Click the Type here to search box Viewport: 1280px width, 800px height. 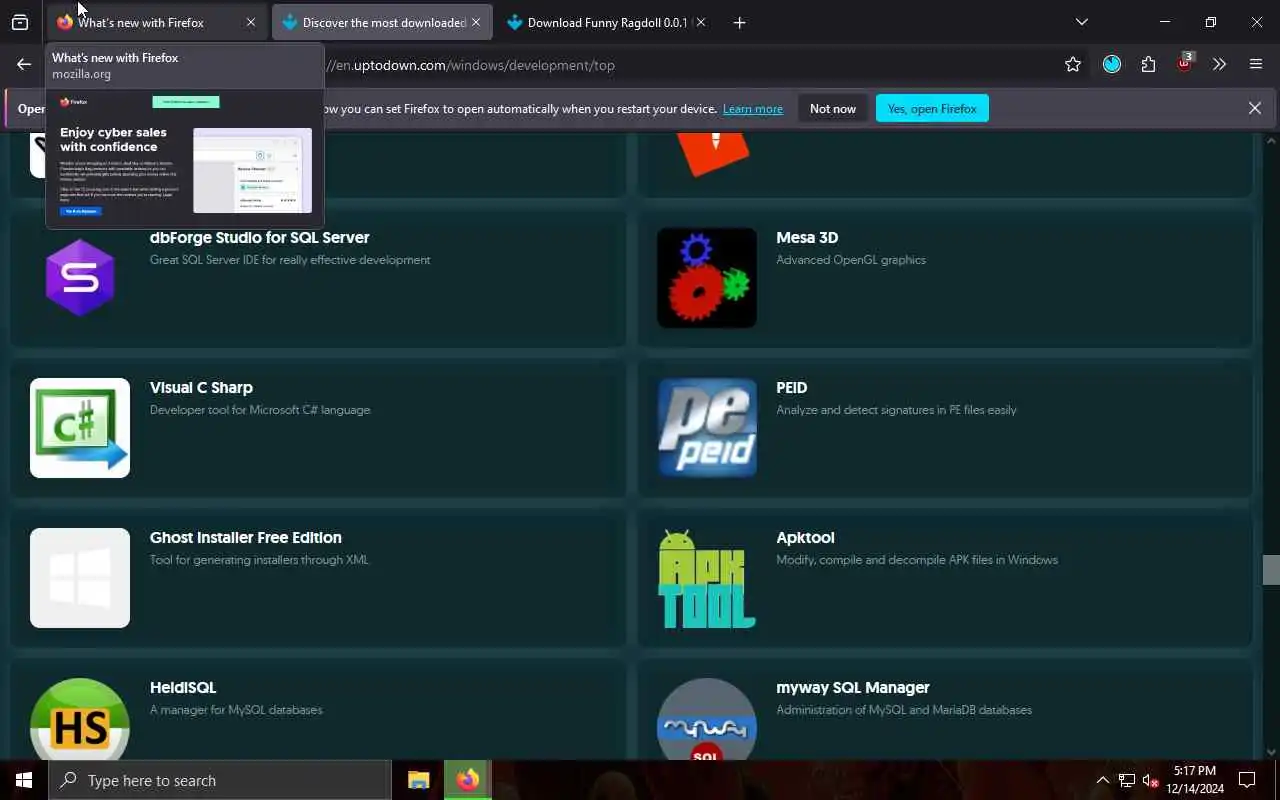(x=220, y=780)
